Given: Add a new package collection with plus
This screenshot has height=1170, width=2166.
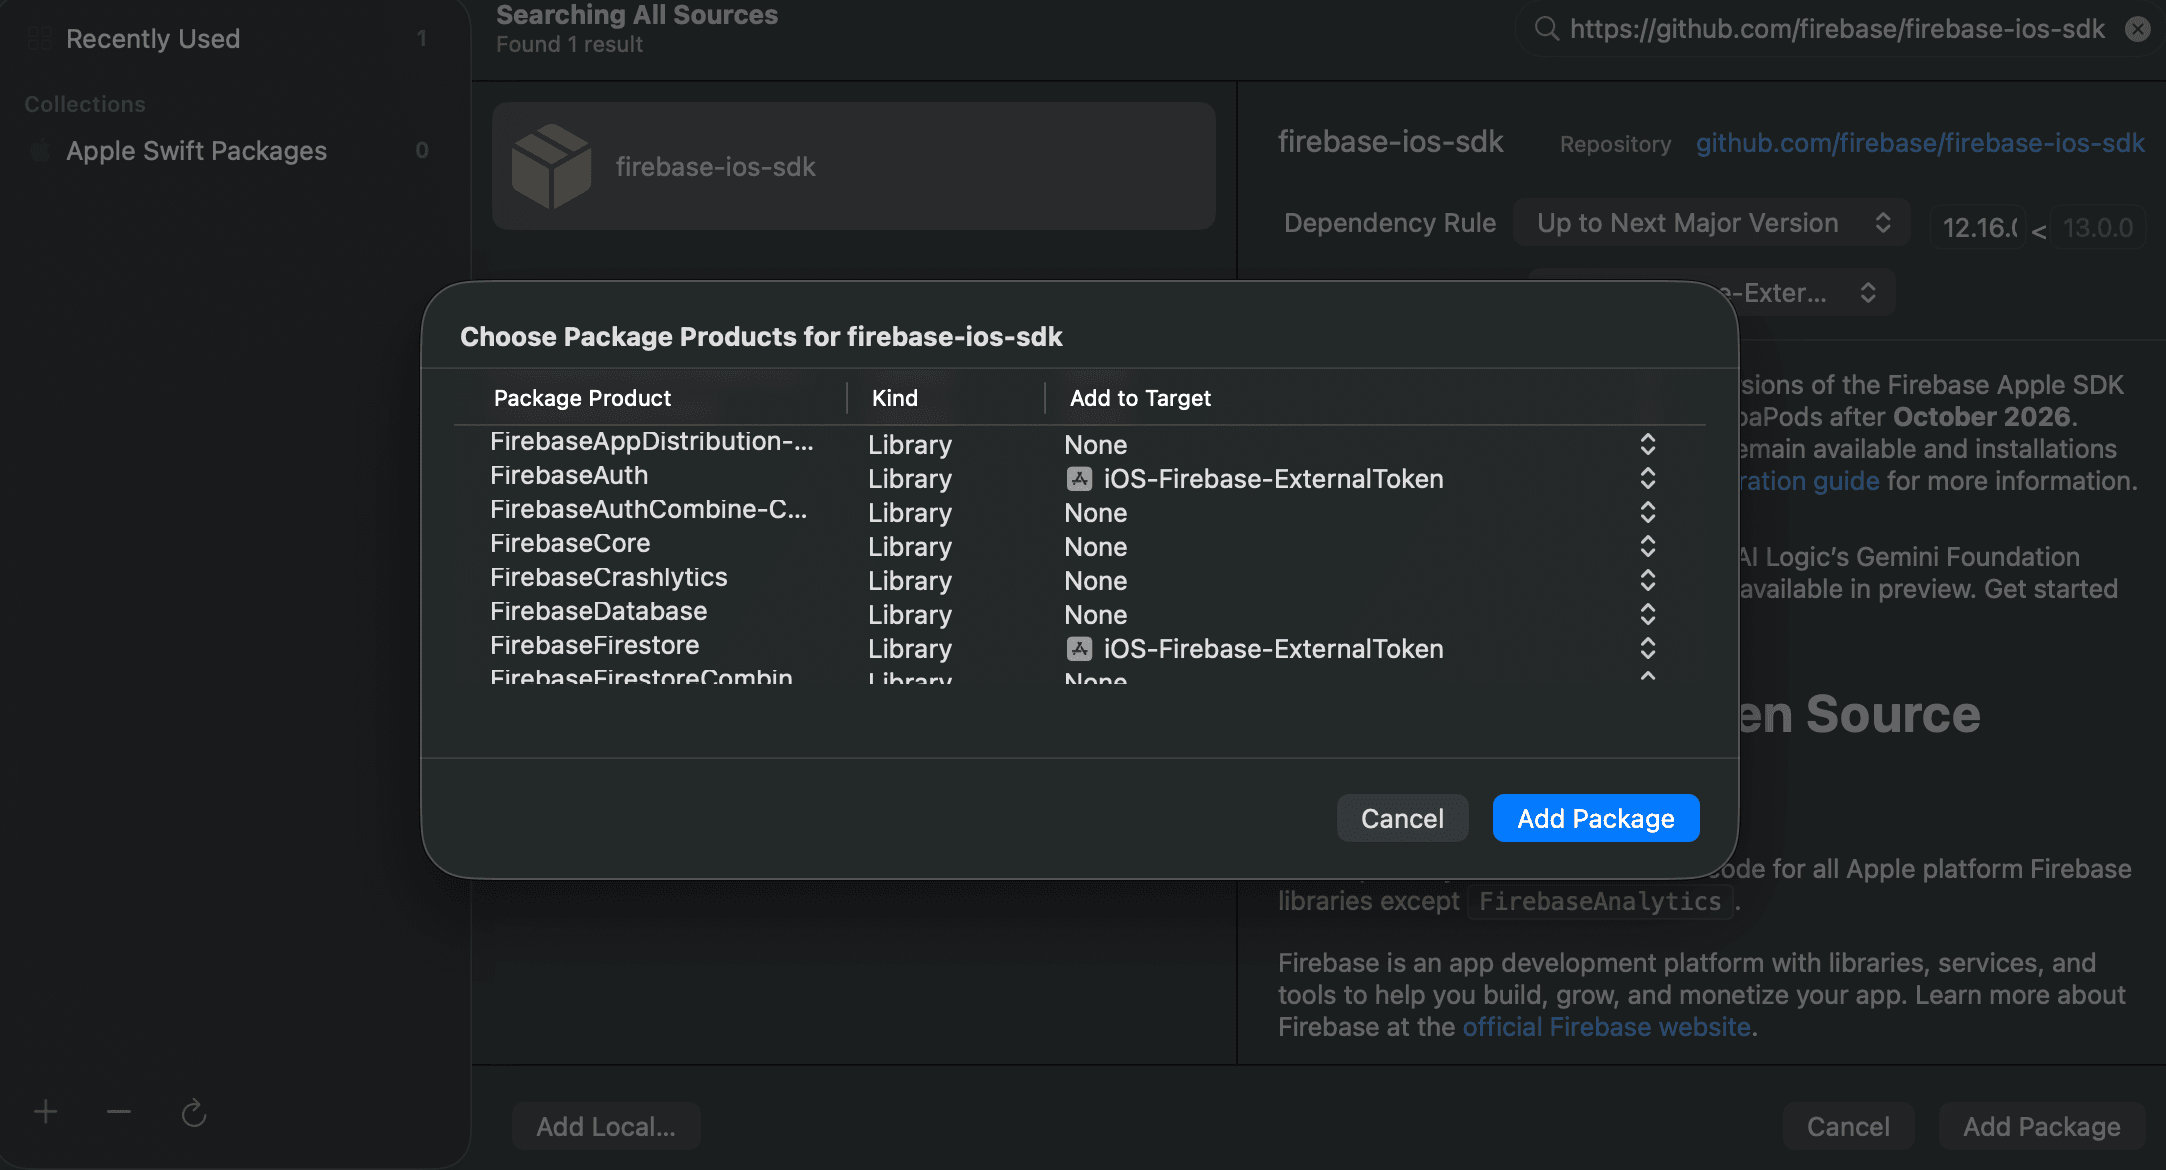Looking at the screenshot, I should coord(46,1112).
